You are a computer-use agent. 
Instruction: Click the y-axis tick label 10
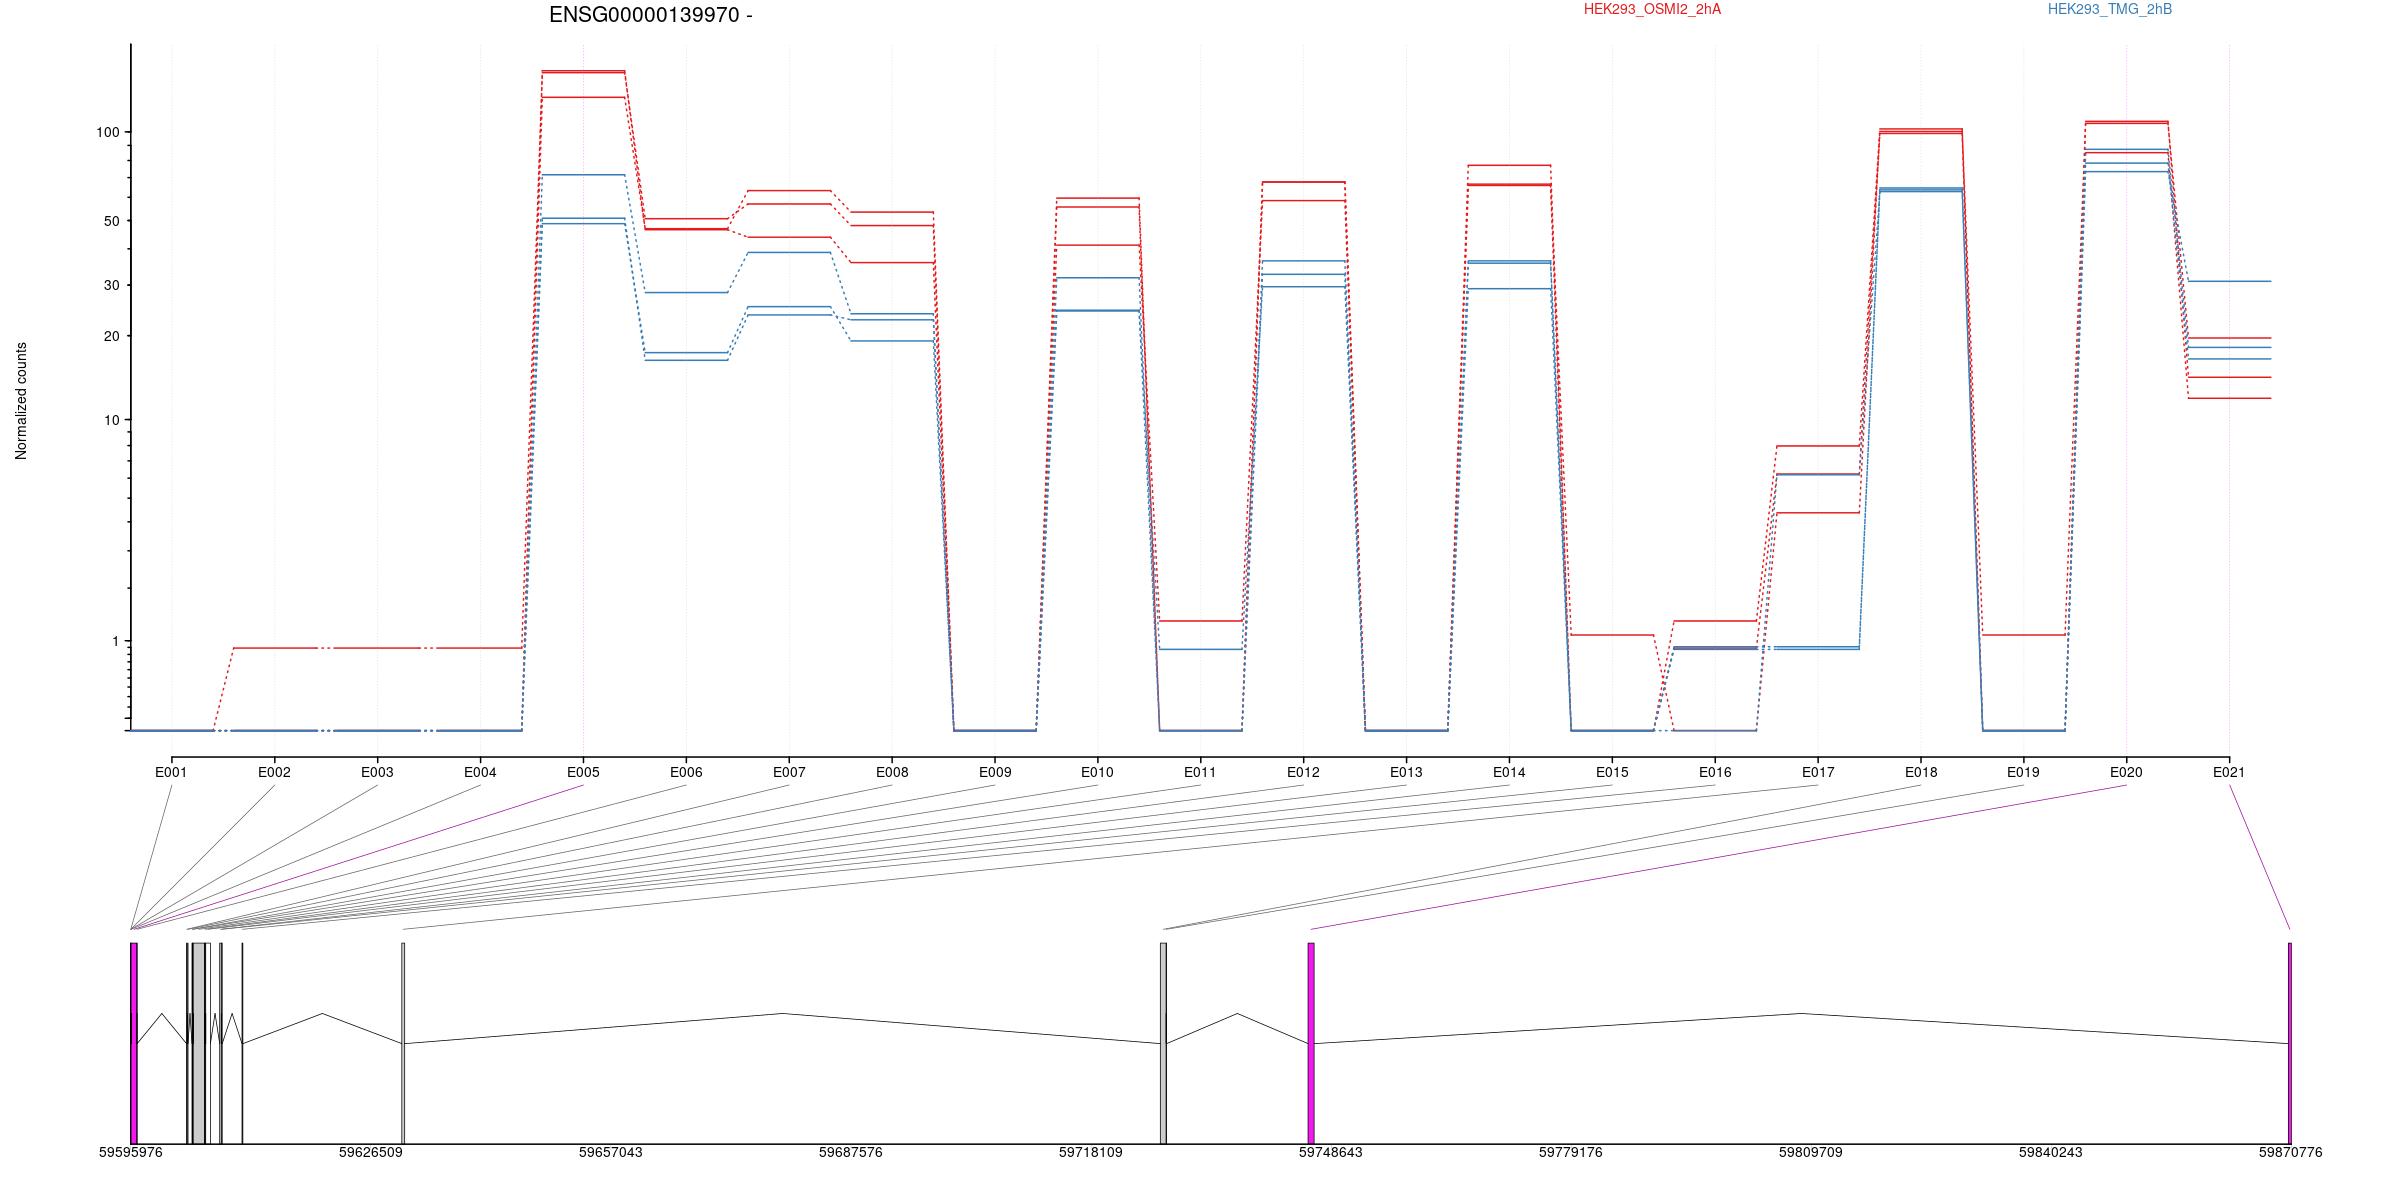coord(111,420)
